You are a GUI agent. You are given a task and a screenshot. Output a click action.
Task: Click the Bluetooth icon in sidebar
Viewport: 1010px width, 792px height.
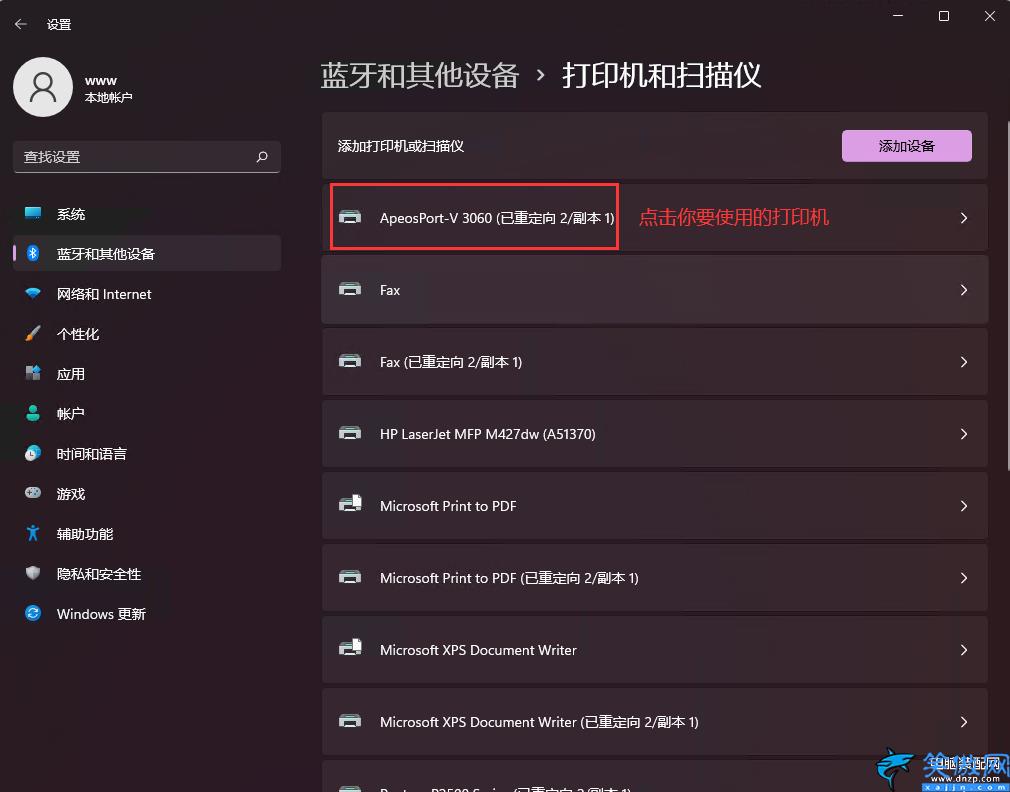33,253
